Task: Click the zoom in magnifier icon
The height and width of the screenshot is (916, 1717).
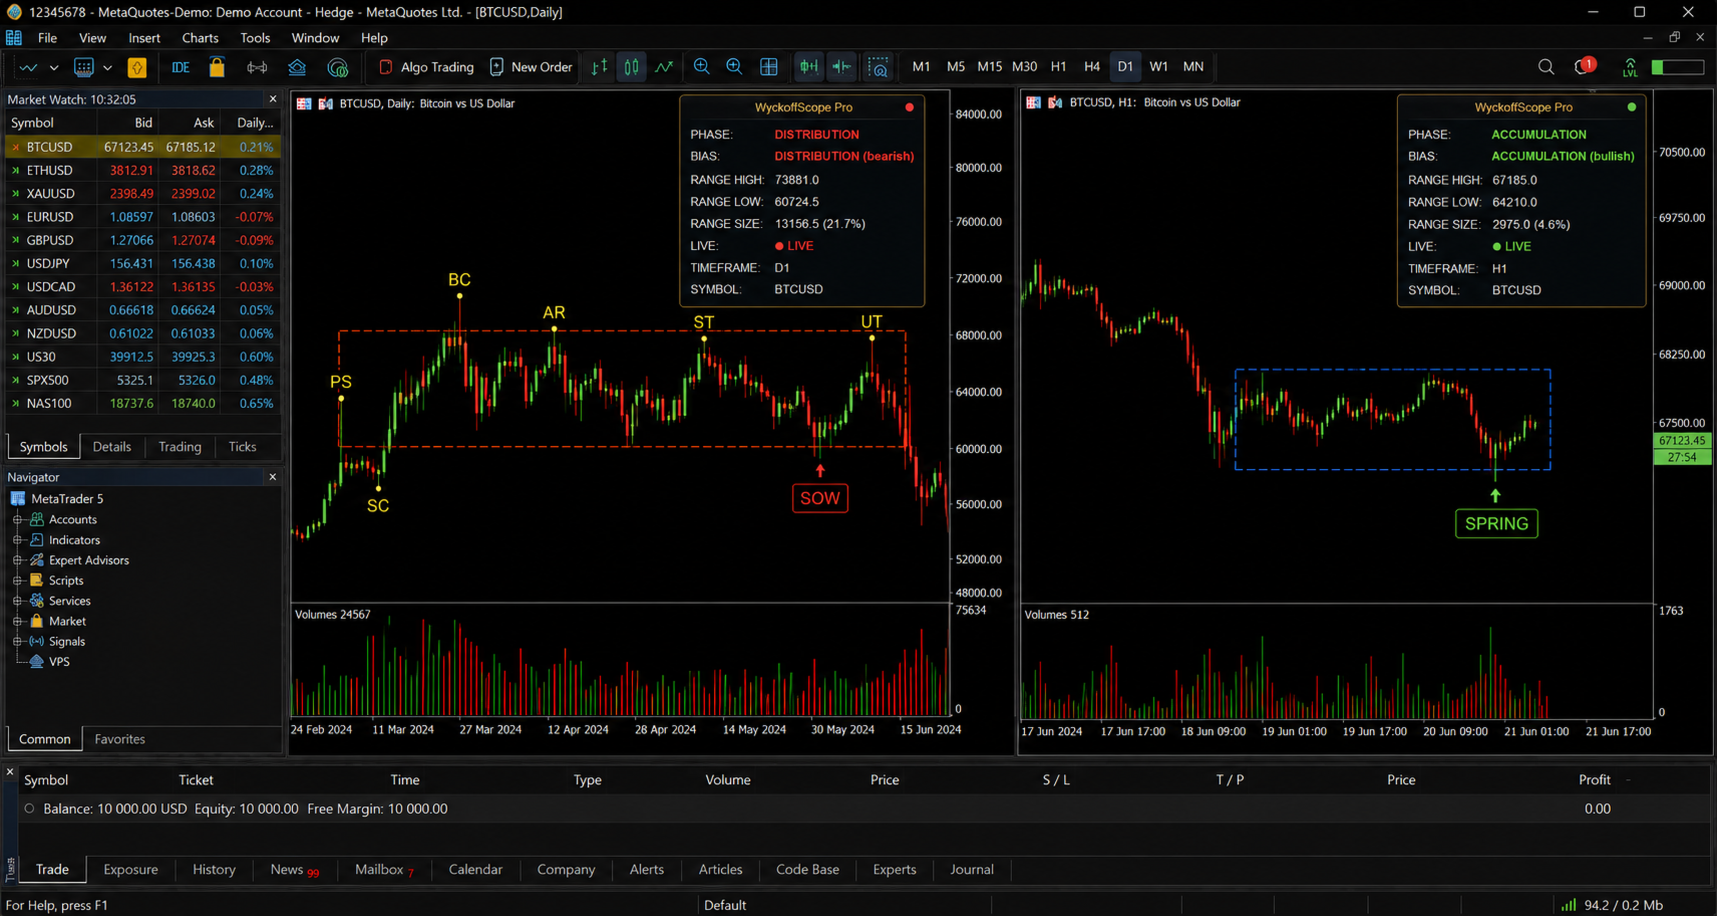Action: 702,67
